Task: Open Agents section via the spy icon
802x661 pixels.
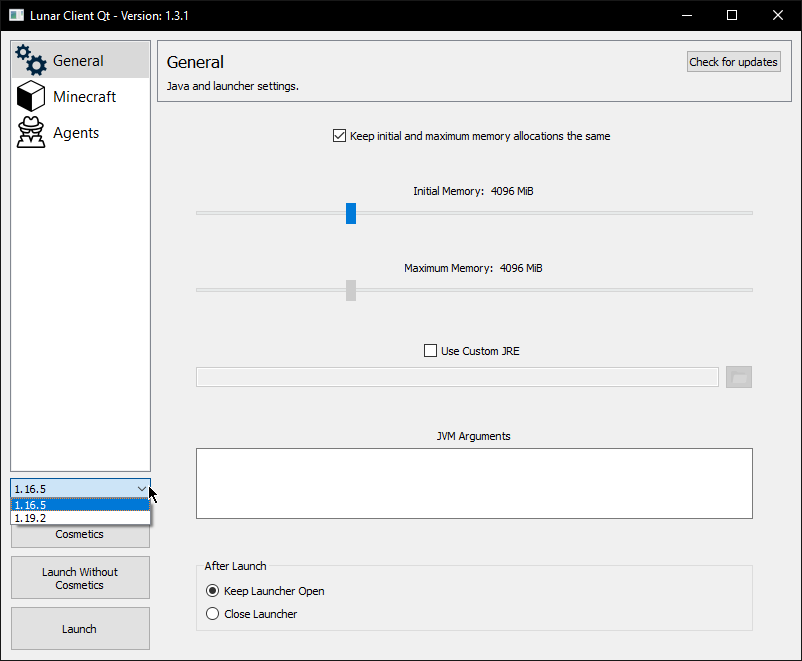Action: pos(30,131)
